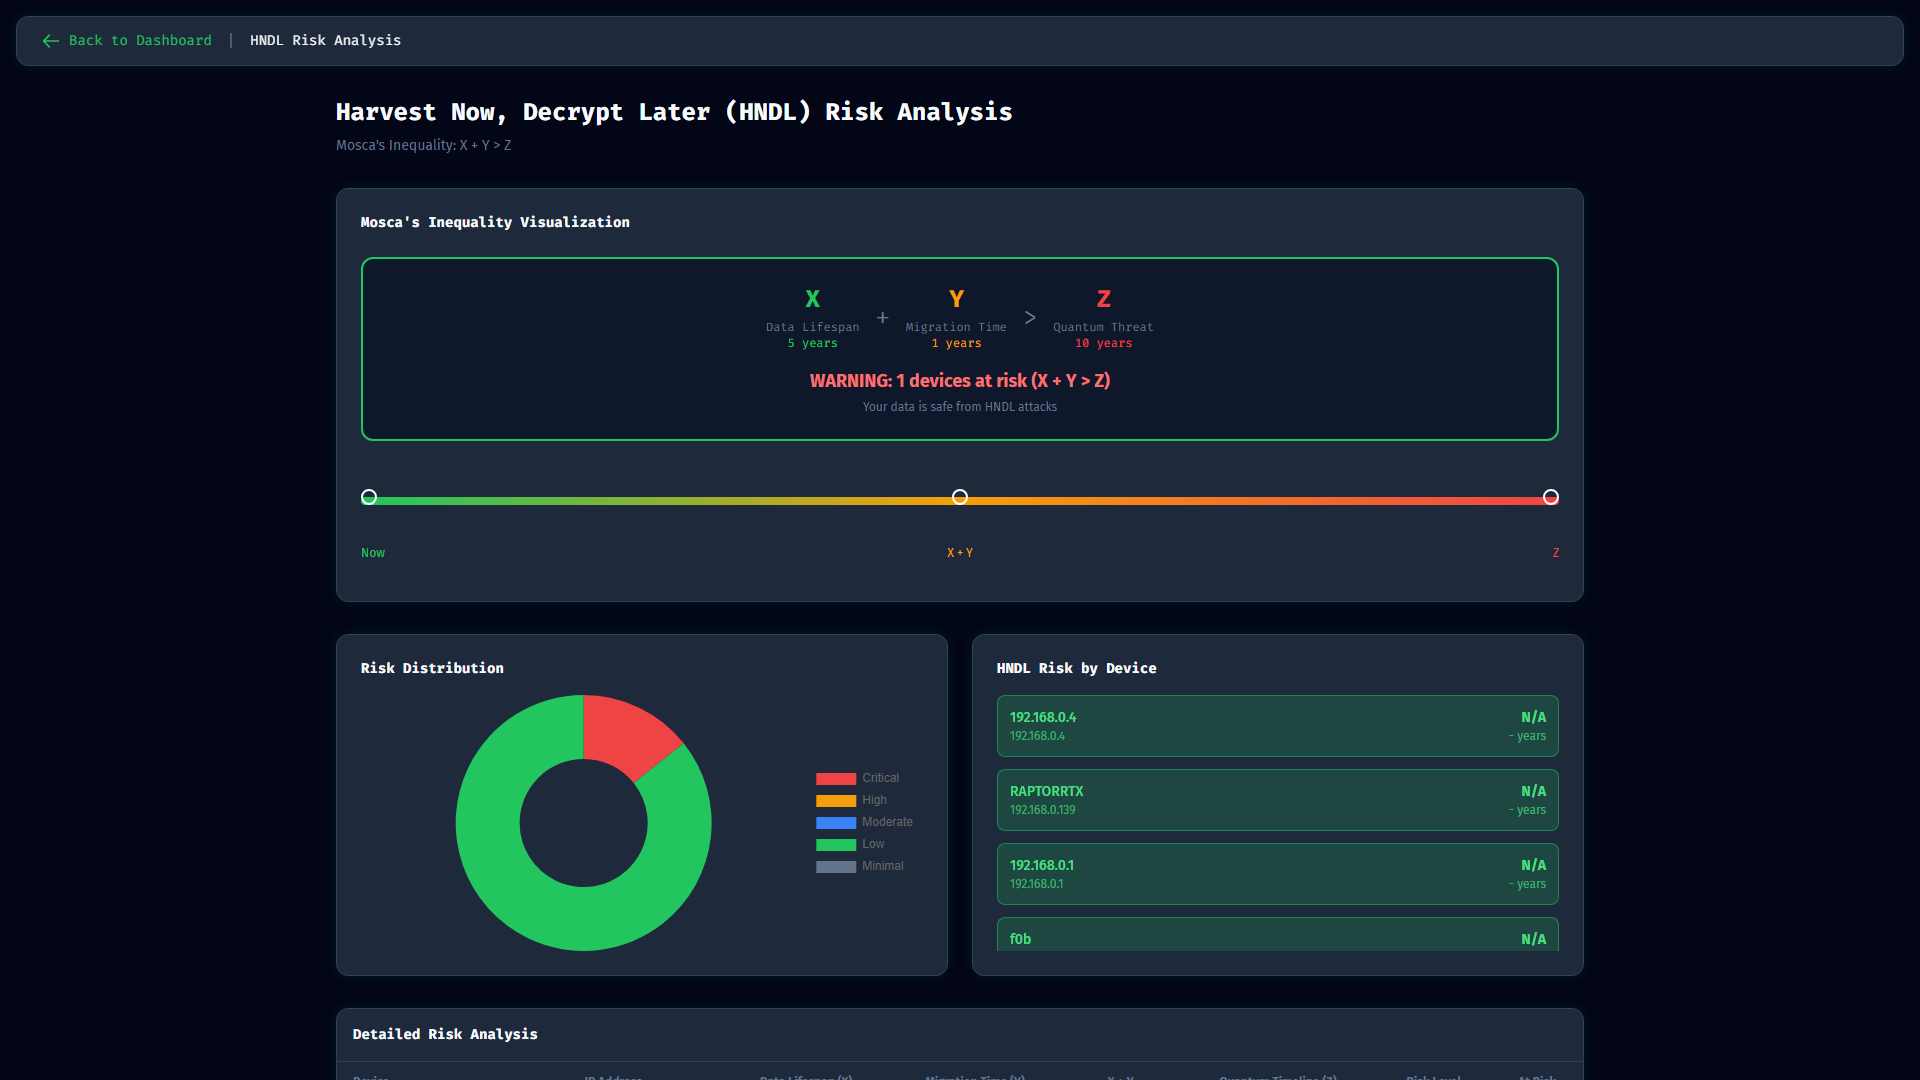This screenshot has height=1080, width=1920.
Task: Toggle the Minimal legend swatch
Action: [x=836, y=867]
